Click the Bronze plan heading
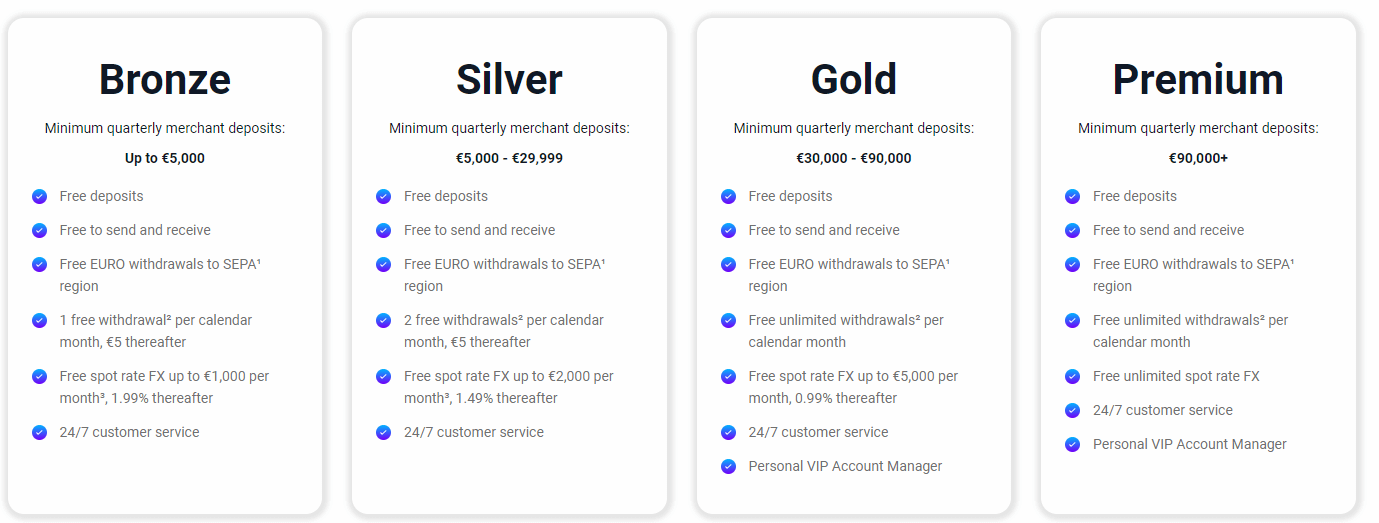1379x523 pixels. coord(165,80)
